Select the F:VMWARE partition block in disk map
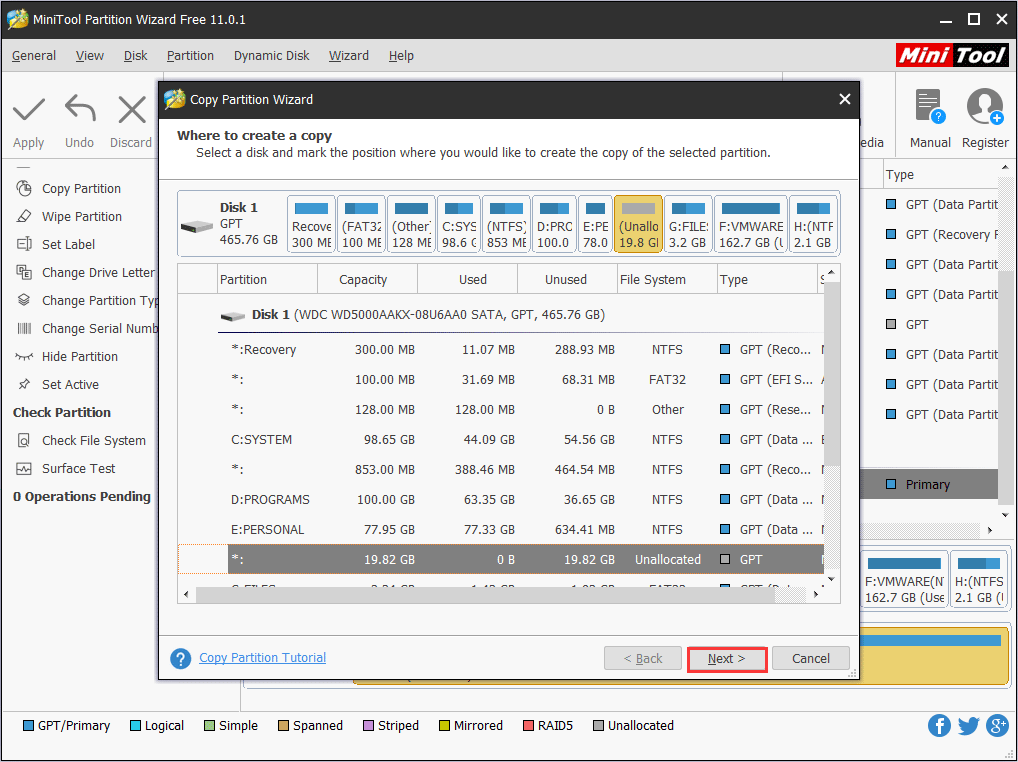Screen dimensions: 1018x762 [x=751, y=225]
